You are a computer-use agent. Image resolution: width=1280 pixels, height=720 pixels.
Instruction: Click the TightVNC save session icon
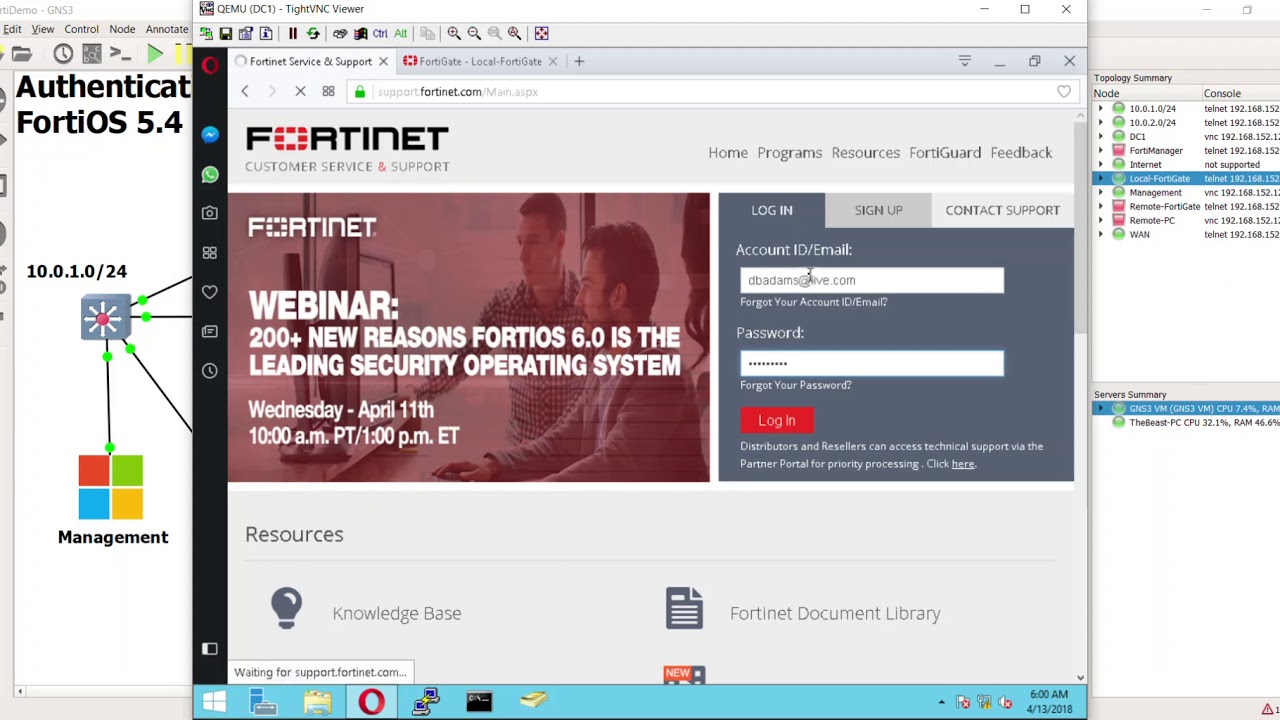click(x=226, y=33)
